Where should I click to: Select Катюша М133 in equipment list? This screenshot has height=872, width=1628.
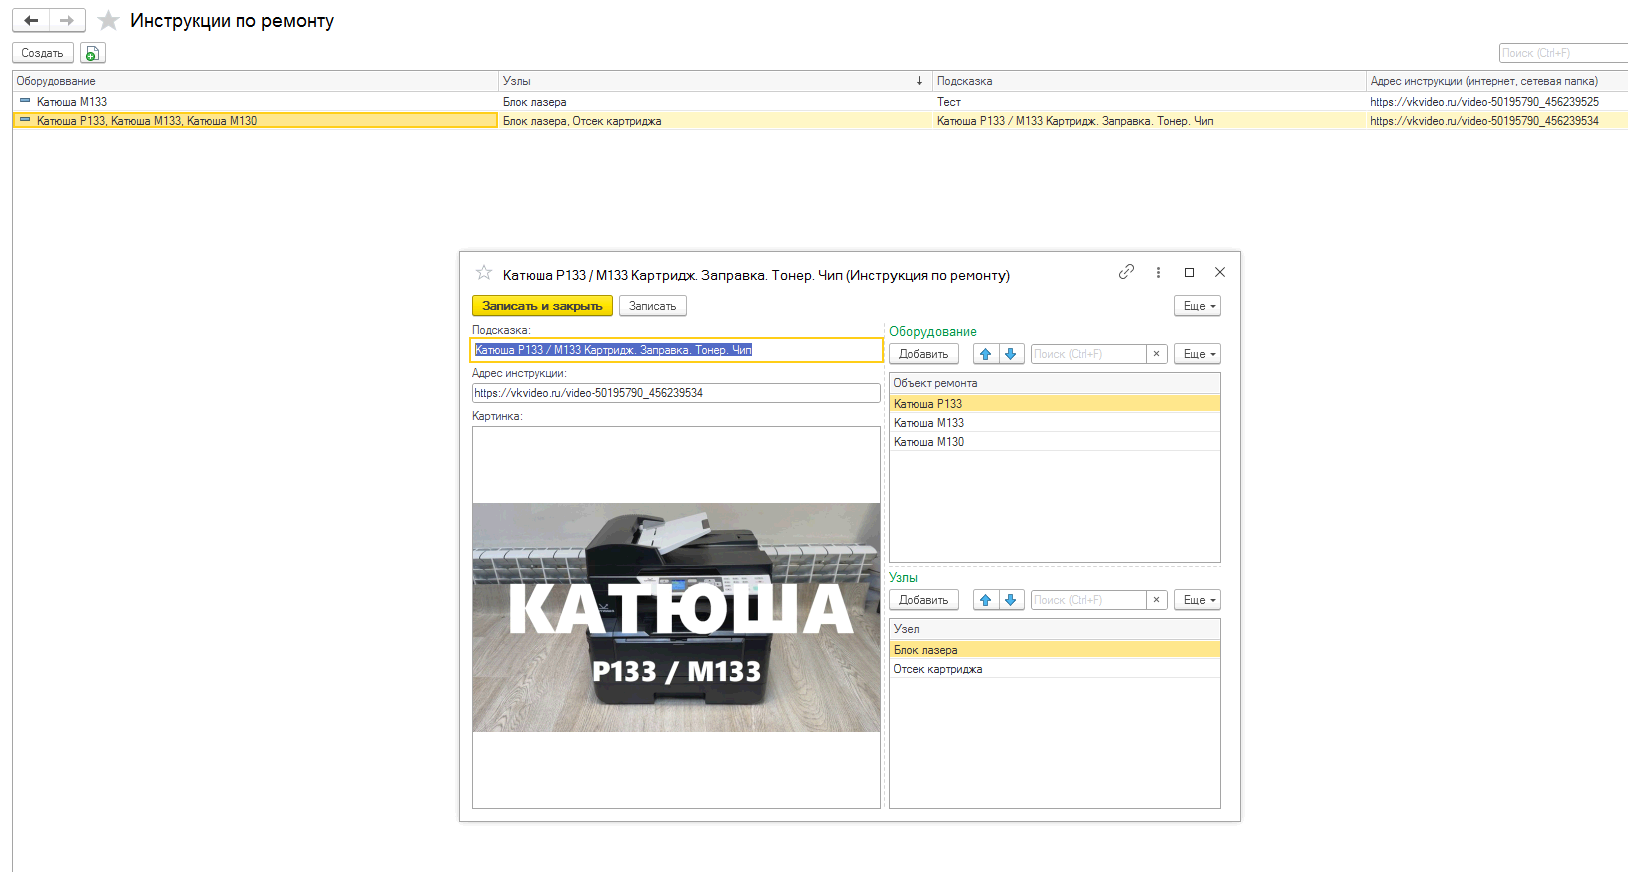pyautogui.click(x=1055, y=423)
